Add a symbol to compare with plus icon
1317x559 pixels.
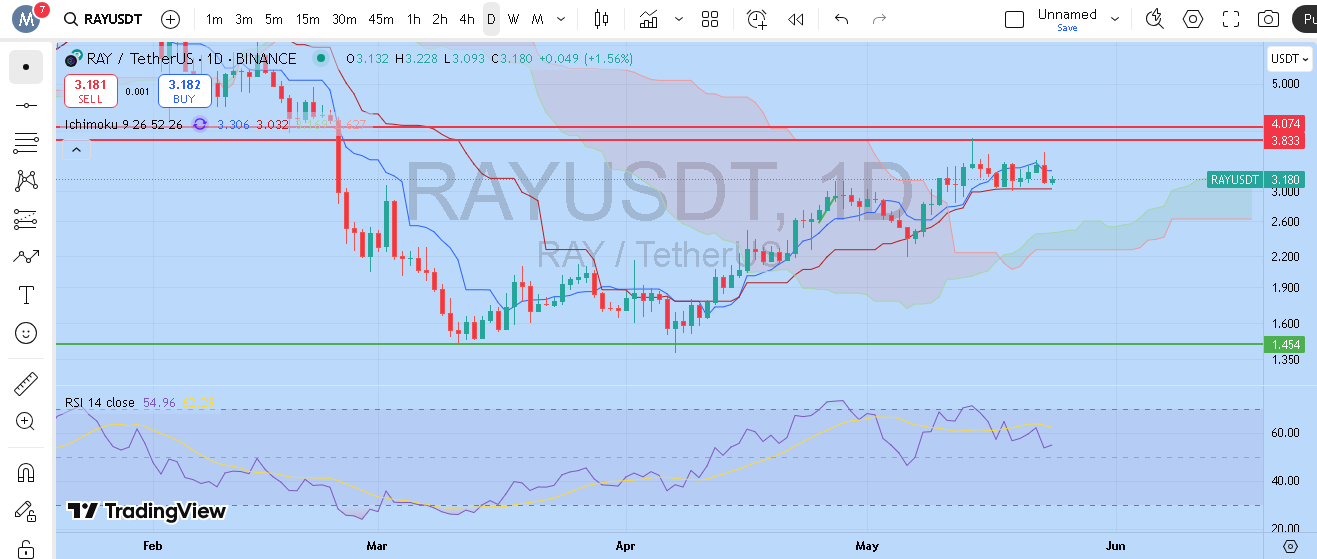(x=171, y=19)
